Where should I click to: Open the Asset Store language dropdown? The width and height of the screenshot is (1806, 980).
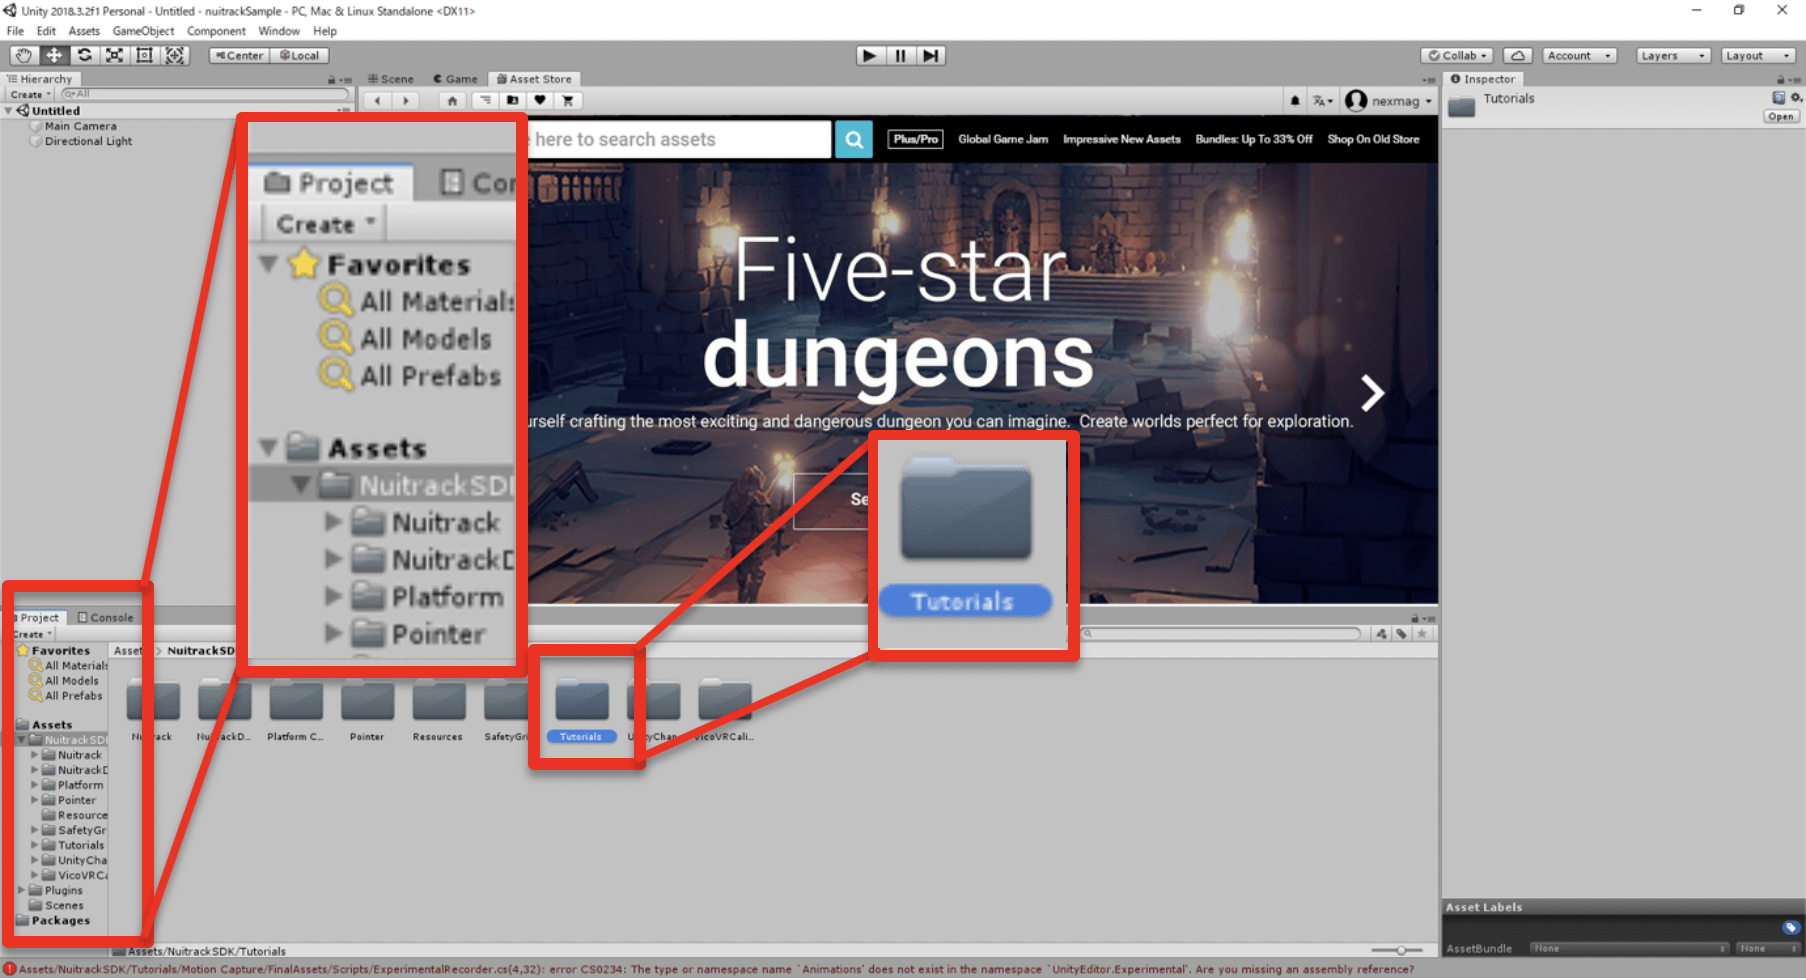1322,100
